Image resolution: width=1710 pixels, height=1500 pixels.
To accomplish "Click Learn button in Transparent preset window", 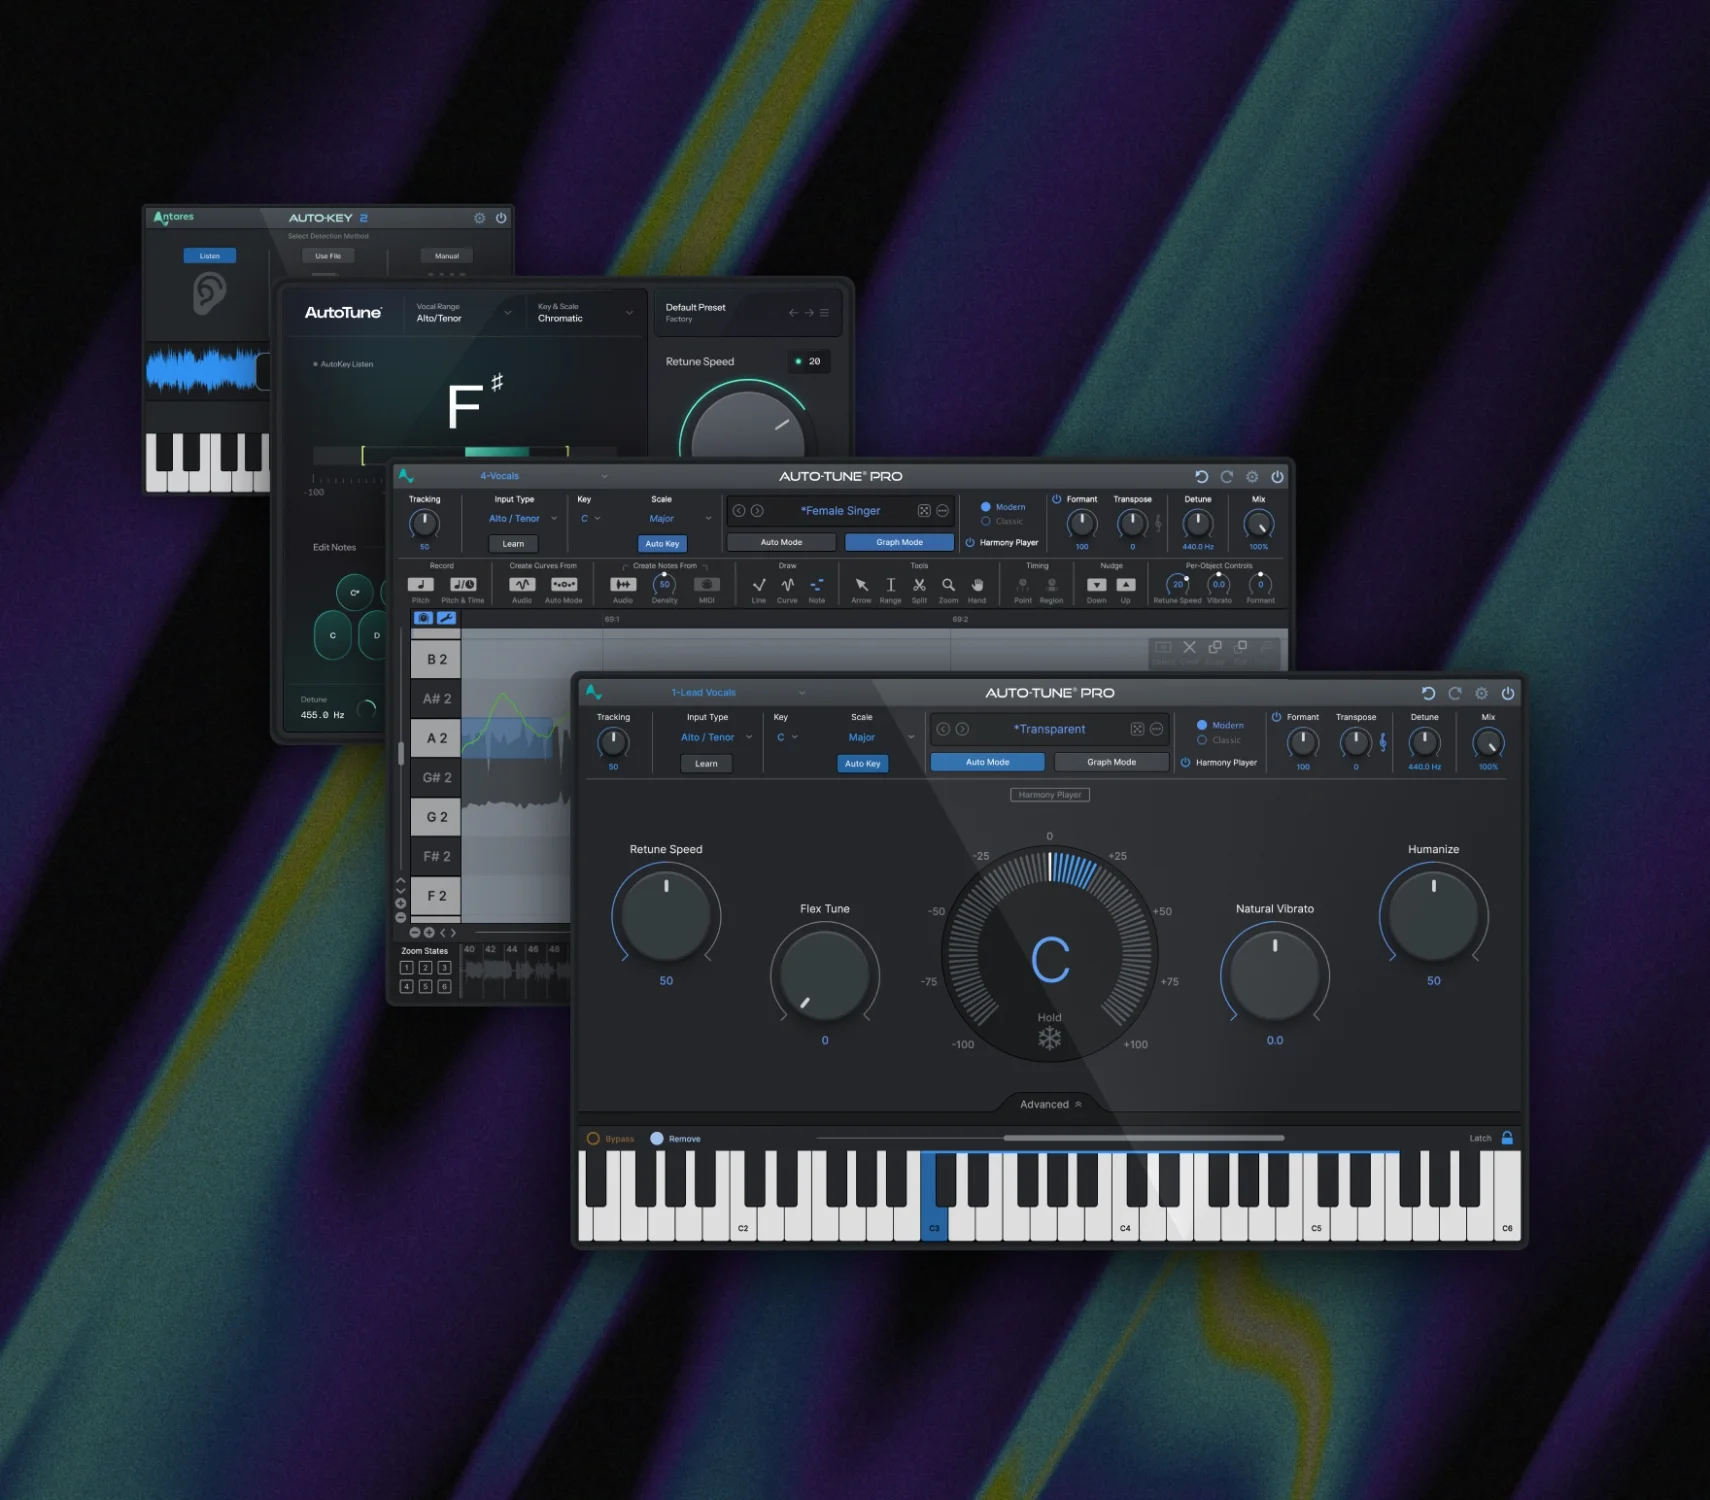I will tap(706, 763).
